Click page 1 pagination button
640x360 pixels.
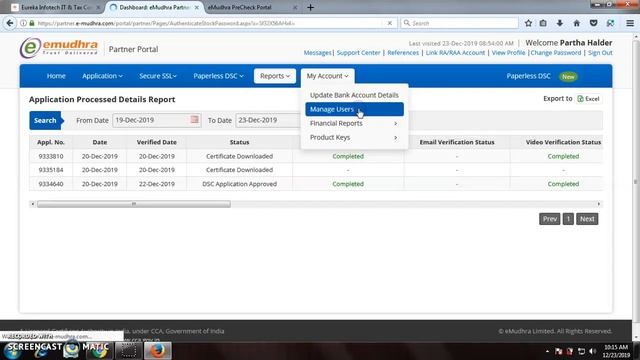click(568, 219)
